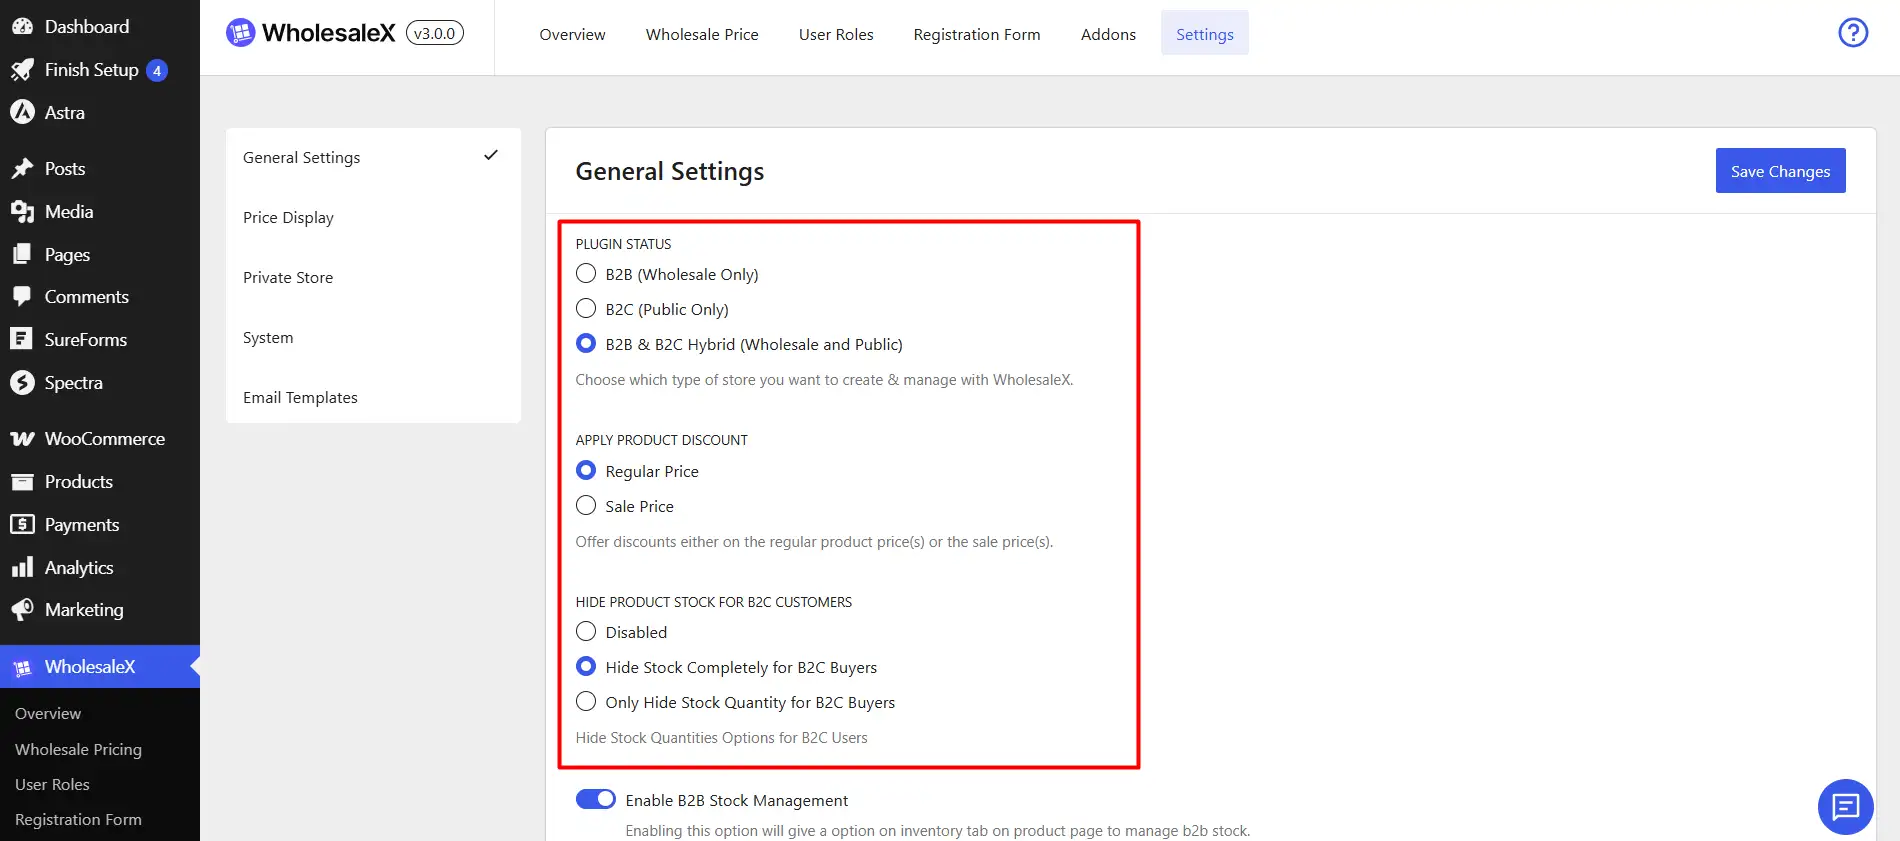Open the chat support bubble icon
This screenshot has width=1900, height=841.
tap(1845, 806)
